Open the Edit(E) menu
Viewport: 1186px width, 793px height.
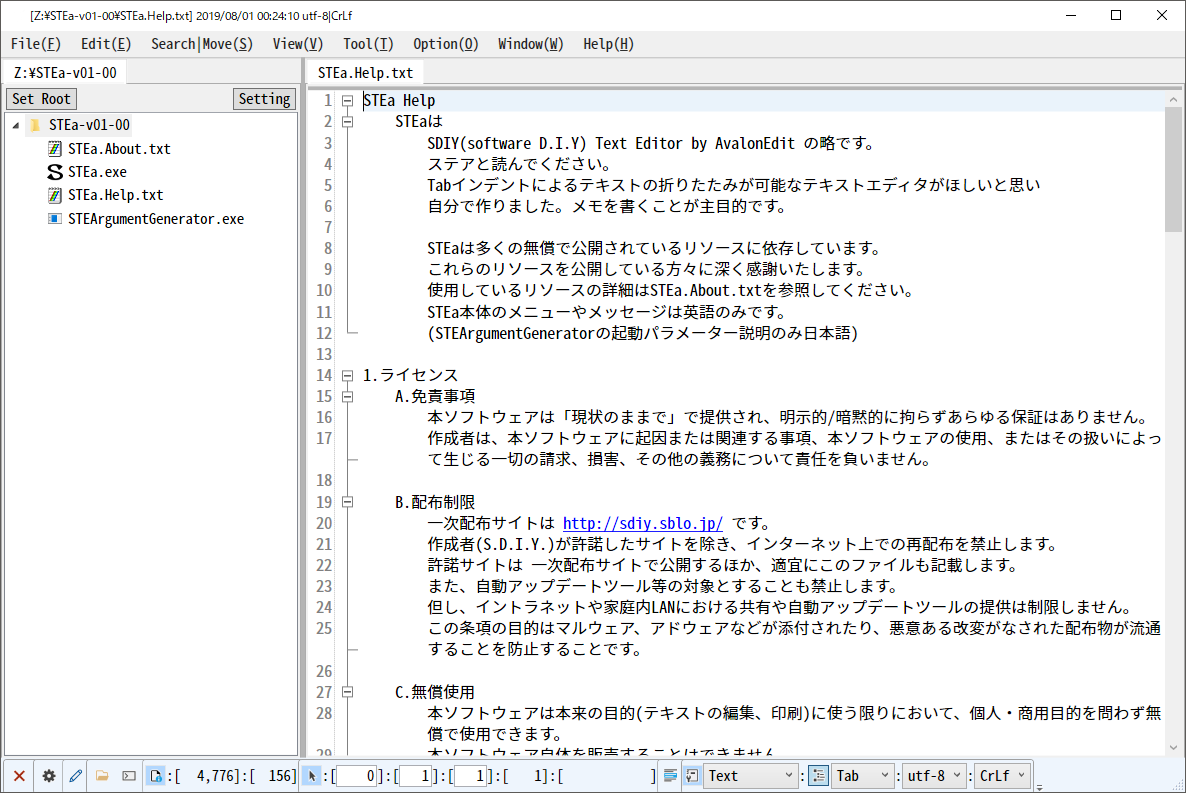tap(106, 44)
